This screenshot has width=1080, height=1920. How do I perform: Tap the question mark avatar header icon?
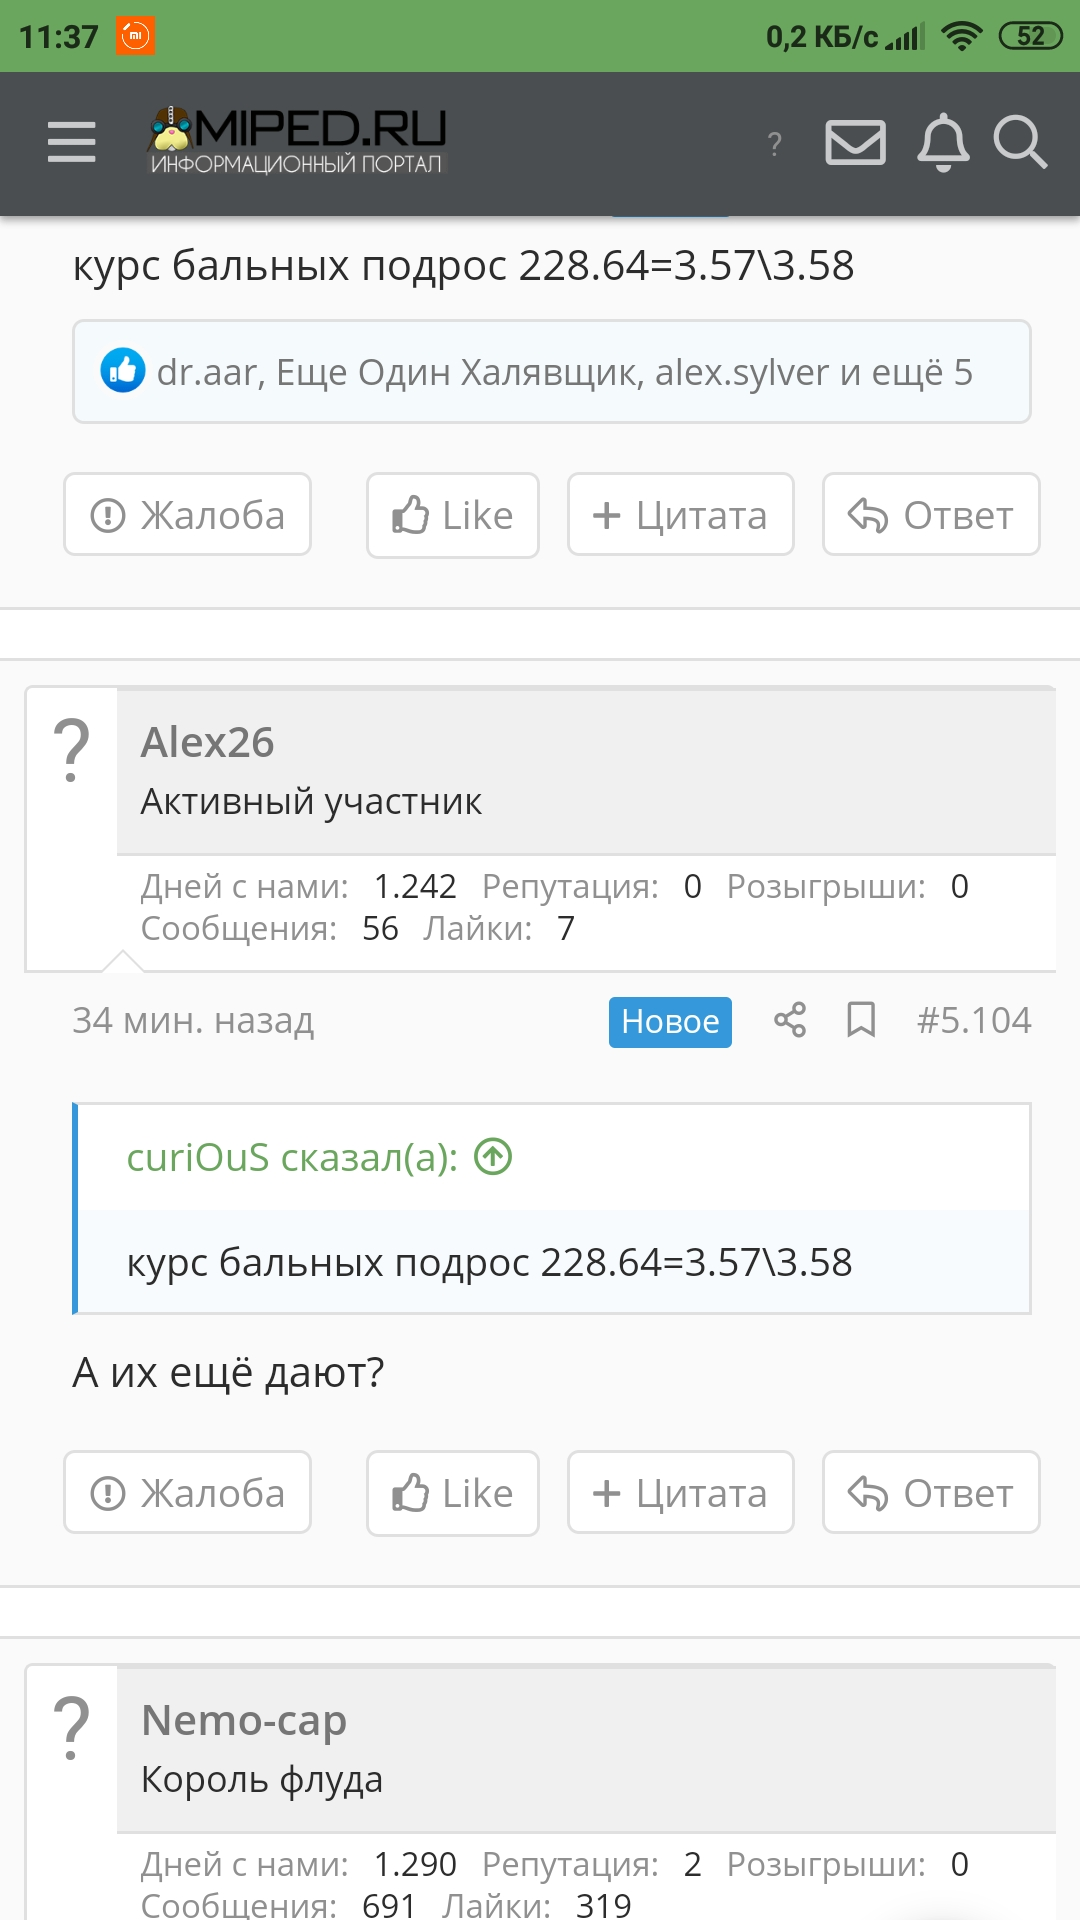tap(774, 144)
